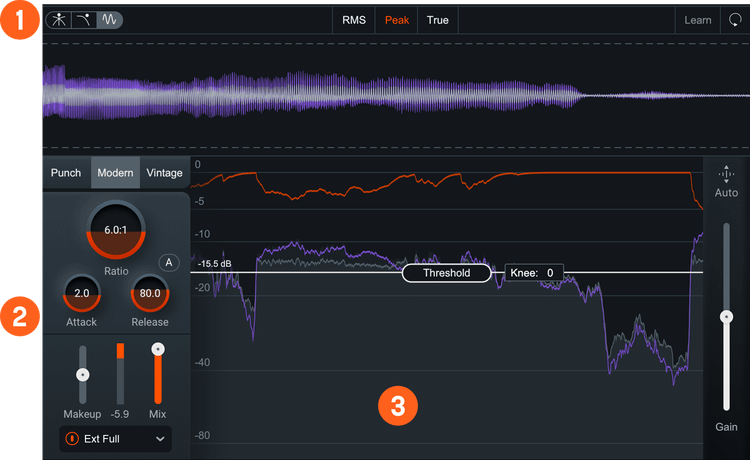Click the Mix slider handle
750x460 pixels.
(158, 350)
